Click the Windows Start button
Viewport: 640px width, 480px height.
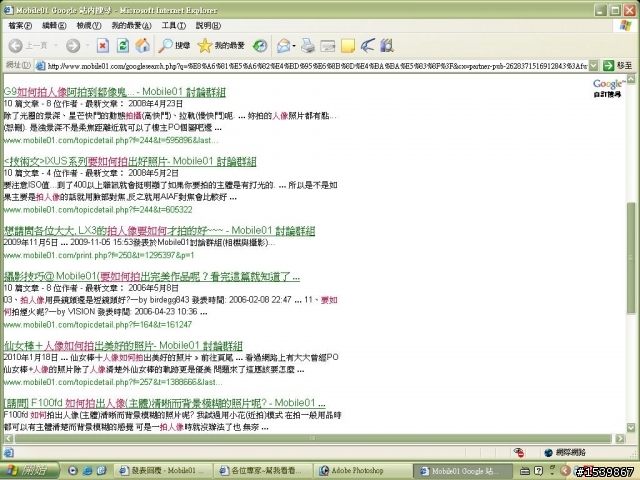(x=29, y=471)
